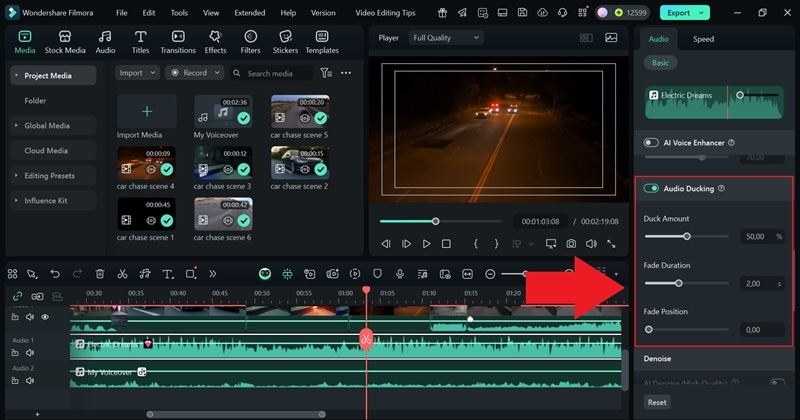The image size is (800, 420).
Task: Open the Stickers library
Action: [285, 41]
